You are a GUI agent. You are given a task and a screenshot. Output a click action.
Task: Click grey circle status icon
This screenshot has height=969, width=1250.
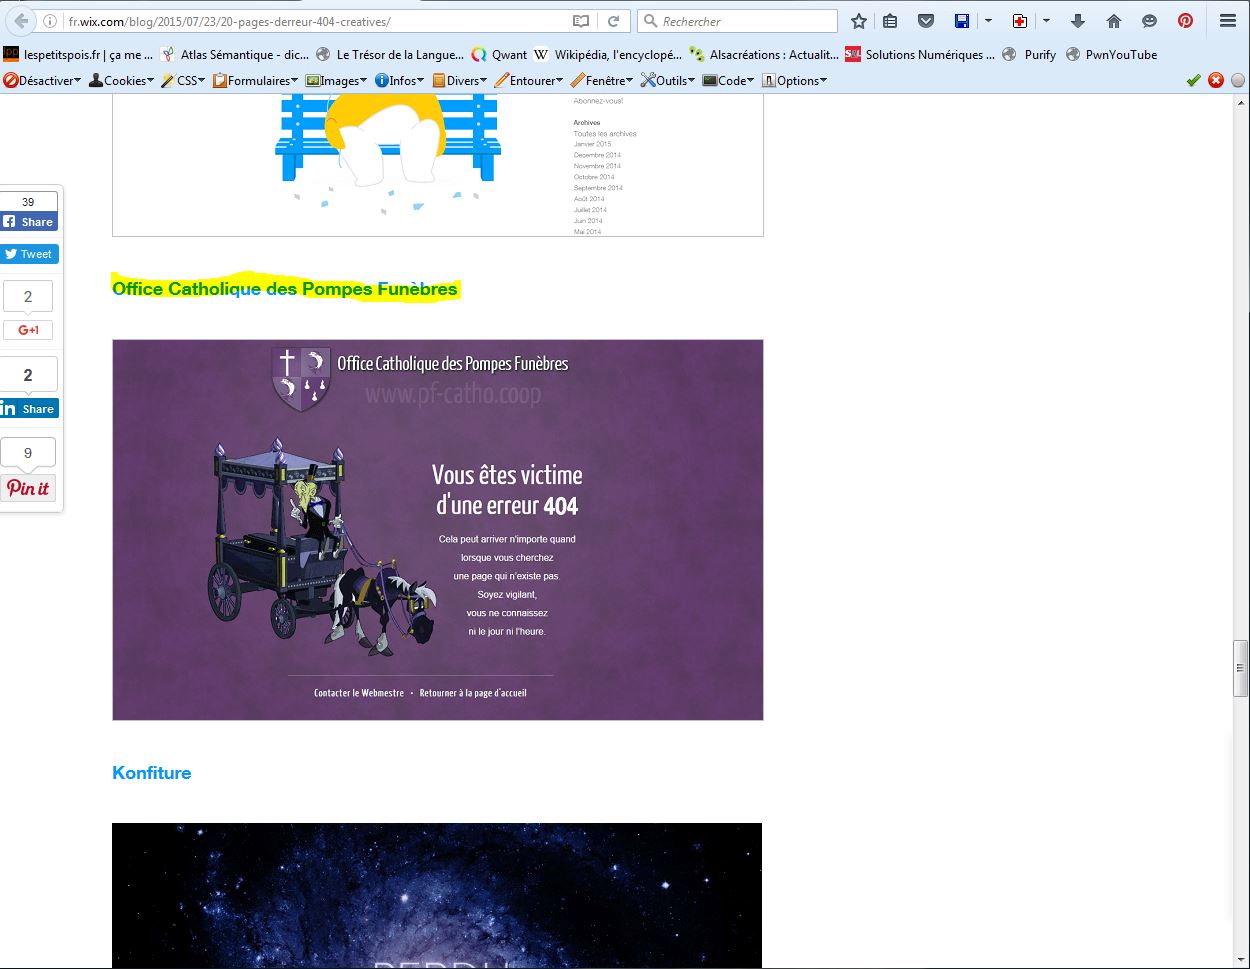[1238, 81]
